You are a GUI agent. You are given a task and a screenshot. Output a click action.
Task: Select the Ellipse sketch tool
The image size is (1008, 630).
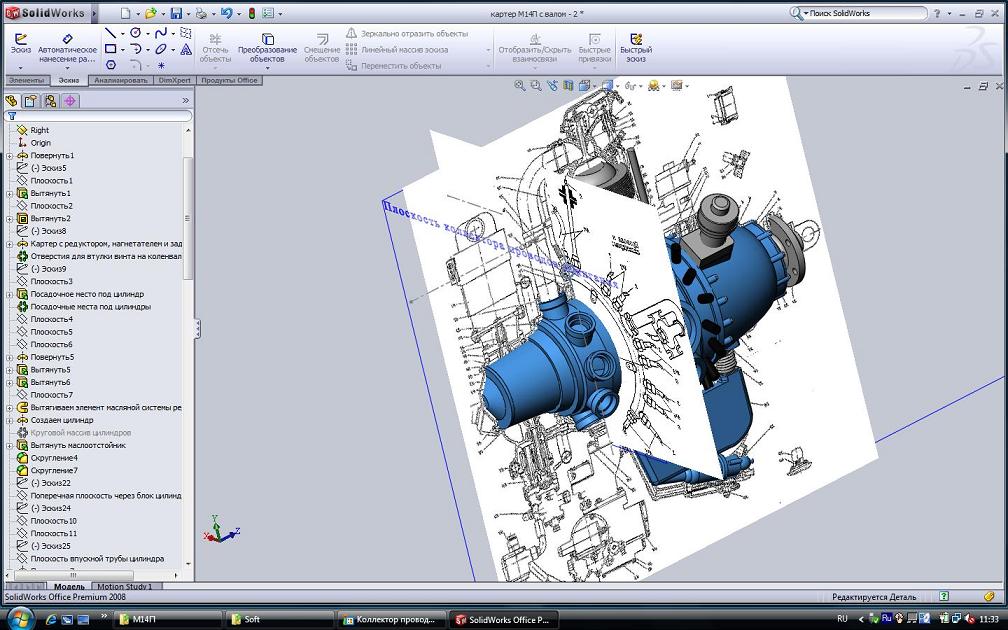pyautogui.click(x=161, y=49)
